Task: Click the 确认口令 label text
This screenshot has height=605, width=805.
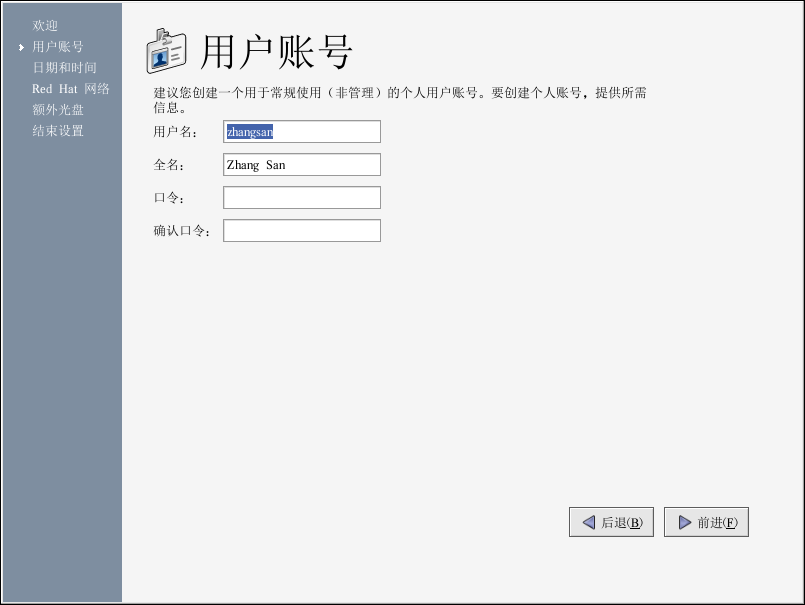Action: pyautogui.click(x=181, y=231)
